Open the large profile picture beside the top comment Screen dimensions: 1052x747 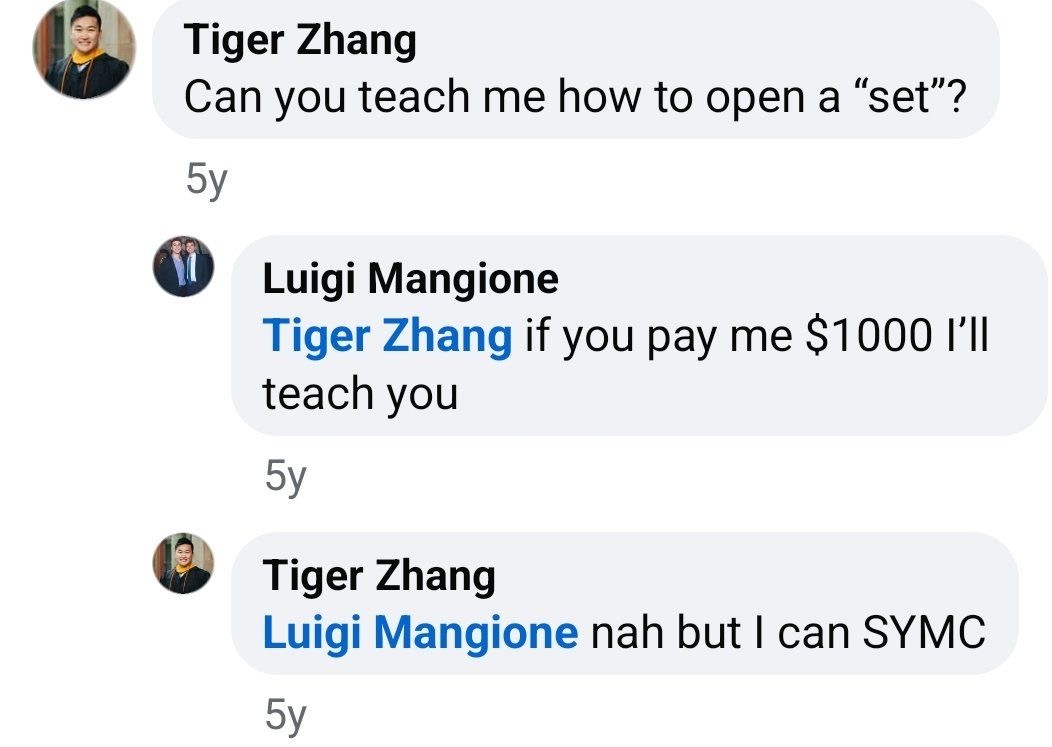pyautogui.click(x=84, y=48)
